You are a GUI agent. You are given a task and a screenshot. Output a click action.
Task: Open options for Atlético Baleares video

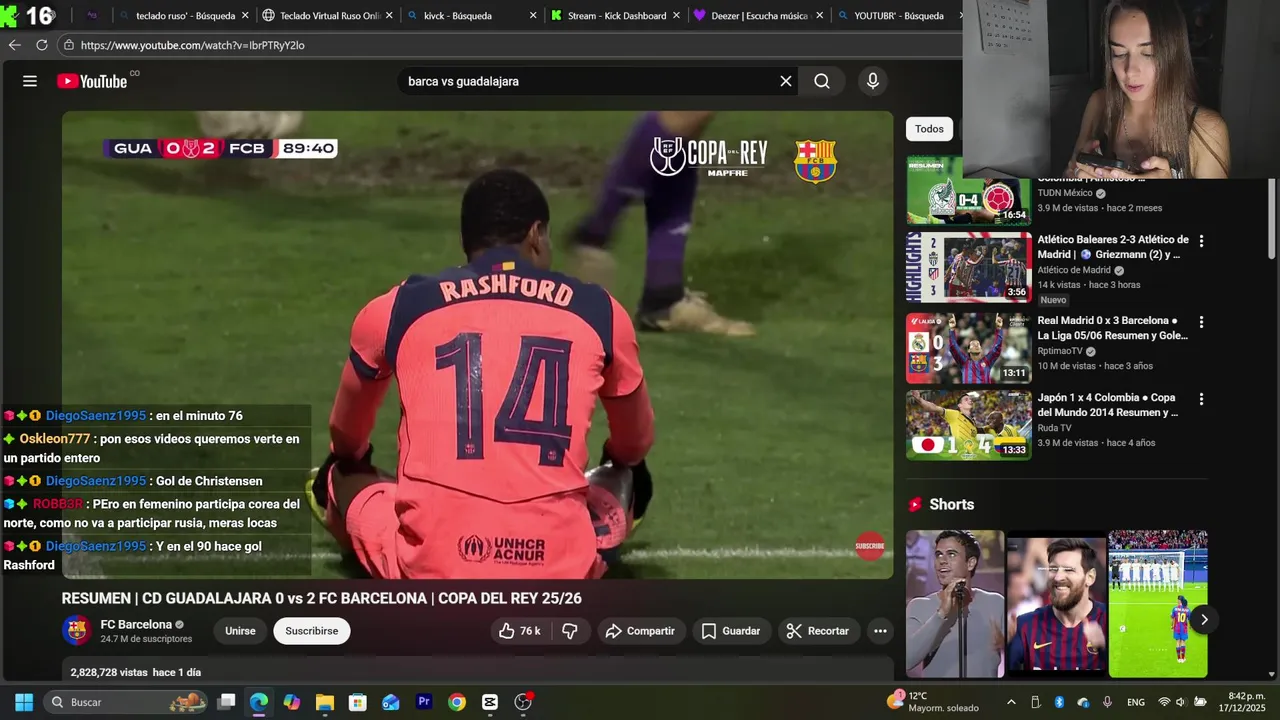tap(1202, 241)
